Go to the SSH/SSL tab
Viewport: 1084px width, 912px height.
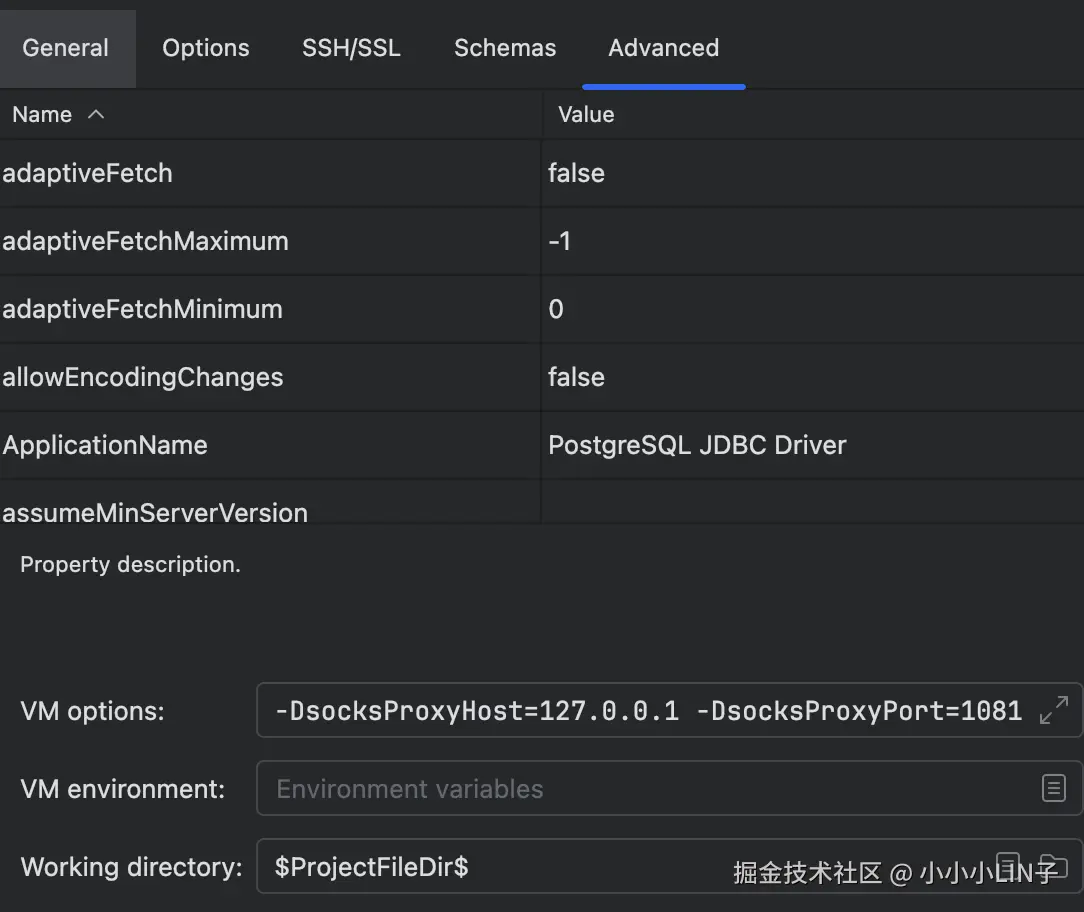tap(351, 48)
